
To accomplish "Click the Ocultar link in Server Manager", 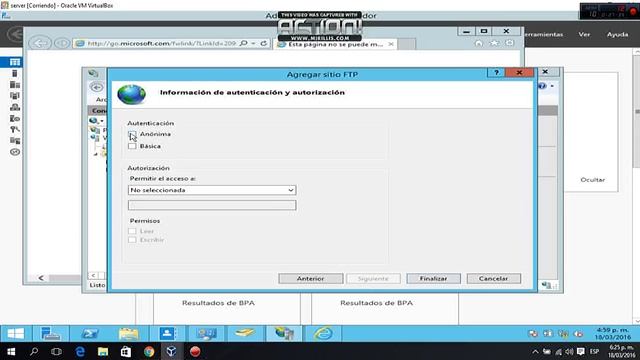I will pos(593,180).
